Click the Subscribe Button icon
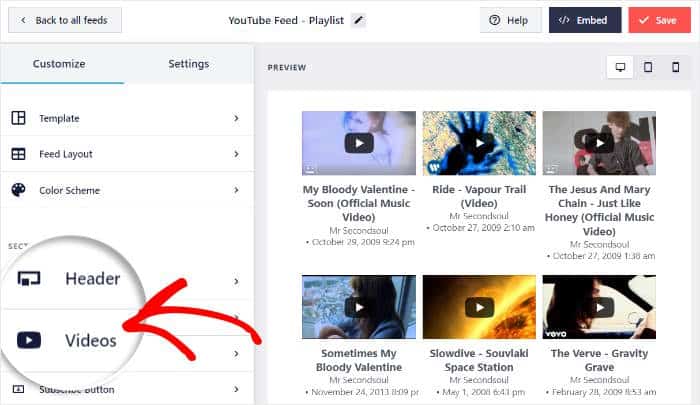 pos(18,389)
